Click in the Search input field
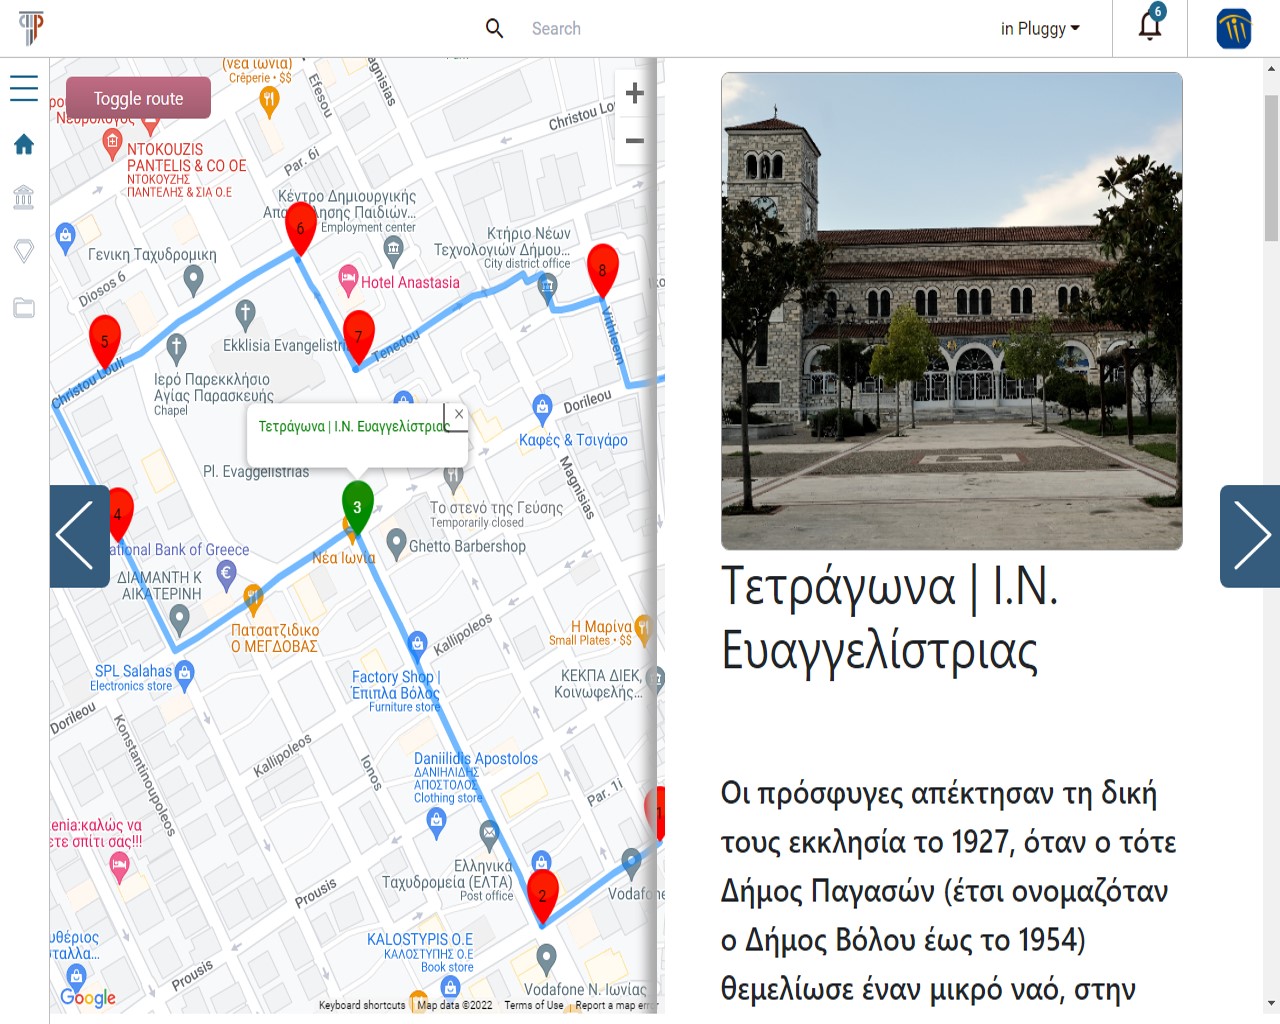 tap(700, 28)
